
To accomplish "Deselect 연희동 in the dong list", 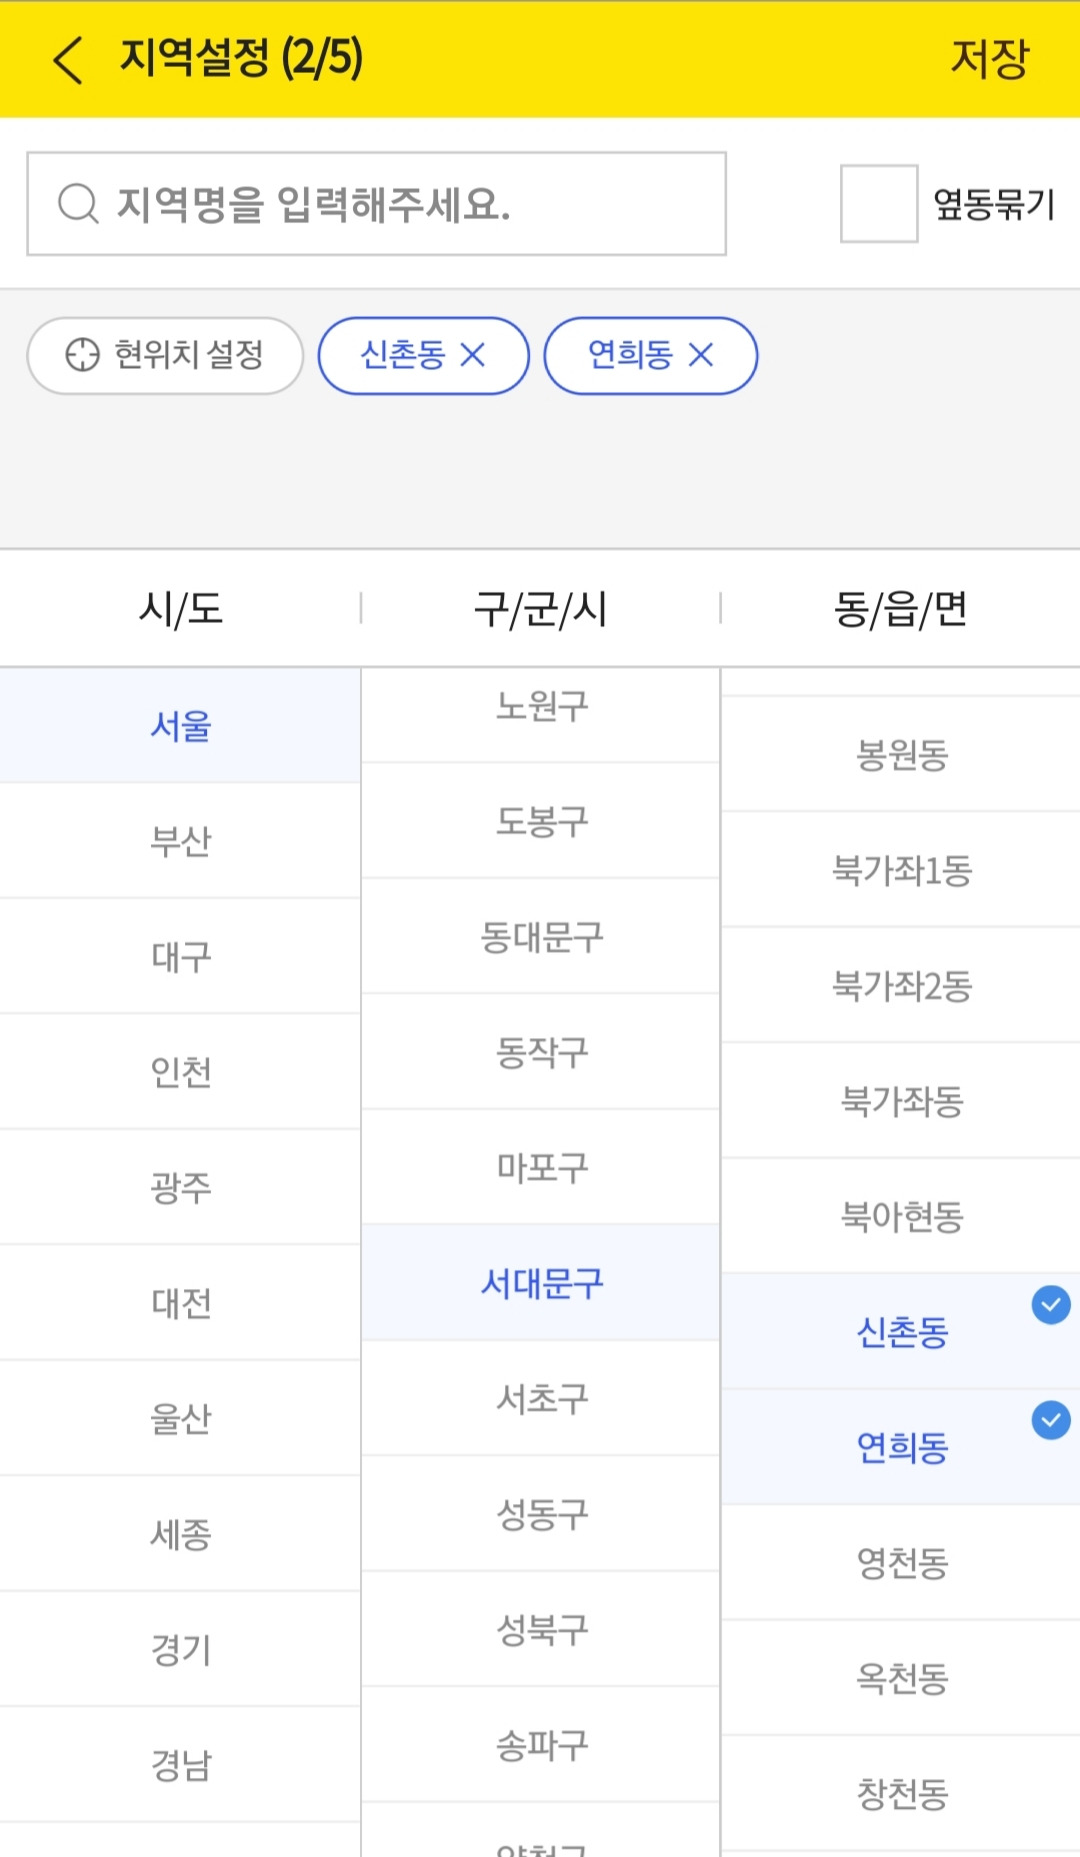I will click(901, 1447).
